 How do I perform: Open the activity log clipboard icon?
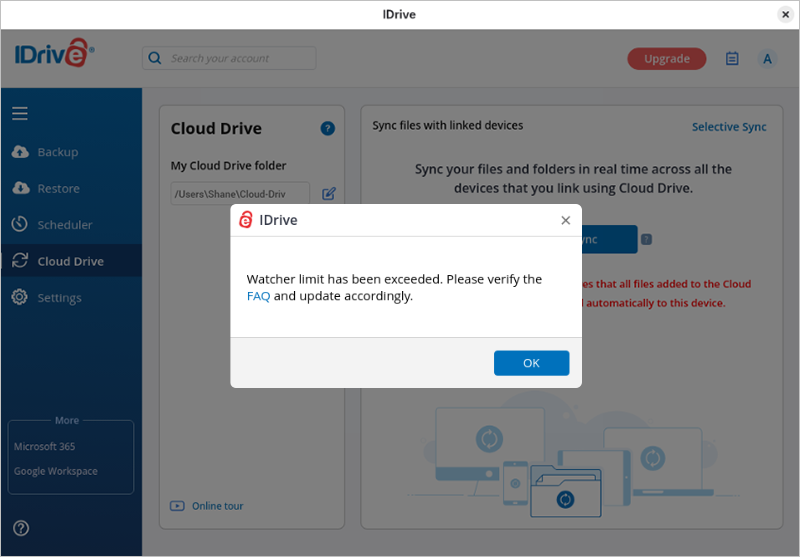732,59
